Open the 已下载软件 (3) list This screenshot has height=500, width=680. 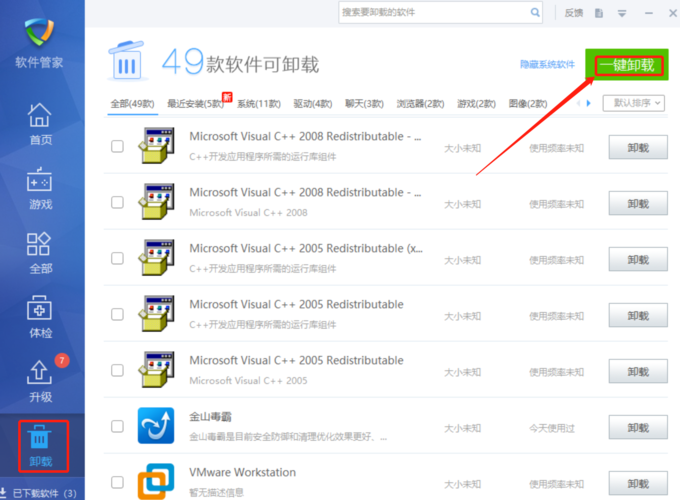tap(44, 493)
